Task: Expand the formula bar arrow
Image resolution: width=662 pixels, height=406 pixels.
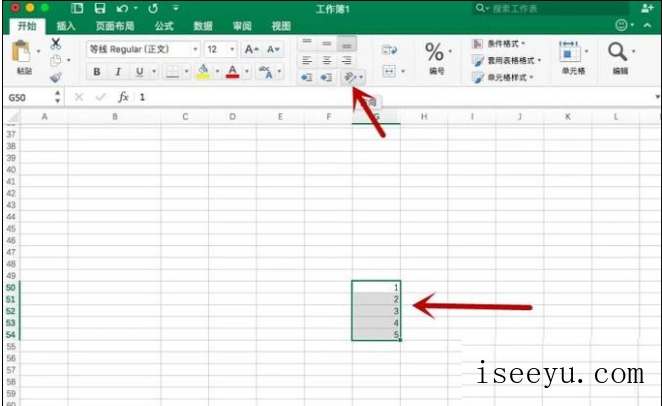Action: (x=657, y=97)
